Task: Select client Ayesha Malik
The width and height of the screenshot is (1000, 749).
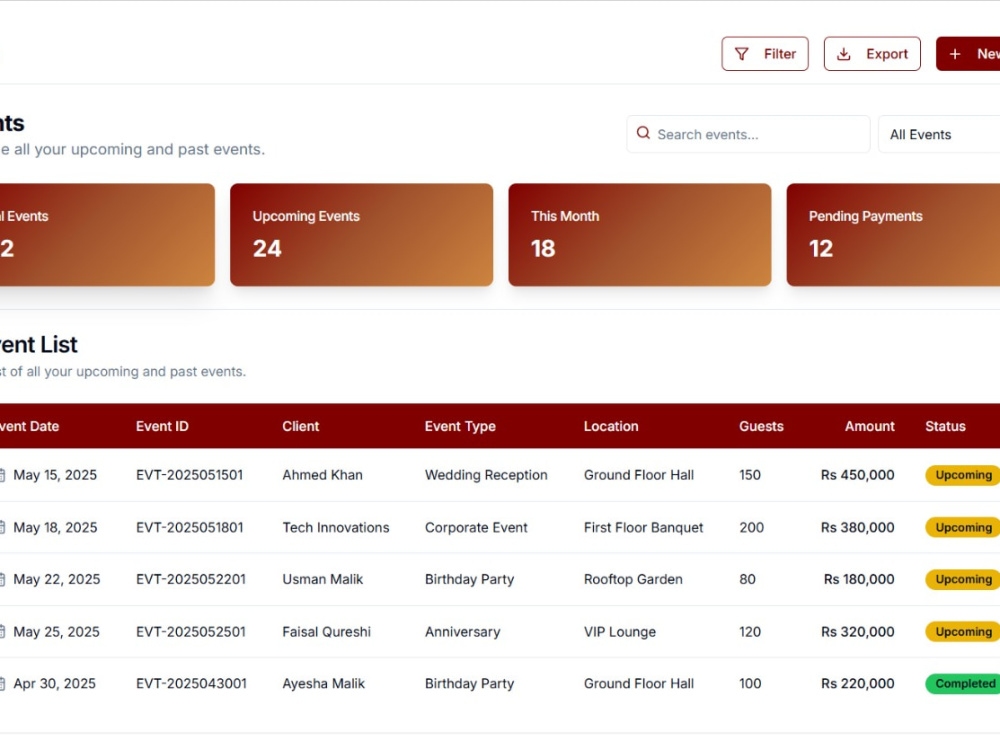Action: coord(323,684)
